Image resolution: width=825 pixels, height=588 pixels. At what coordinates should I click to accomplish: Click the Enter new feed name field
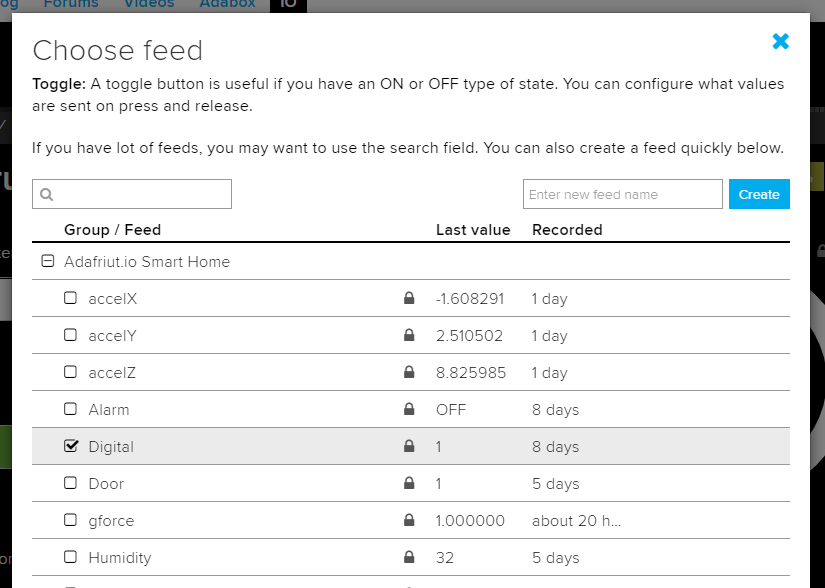click(622, 193)
